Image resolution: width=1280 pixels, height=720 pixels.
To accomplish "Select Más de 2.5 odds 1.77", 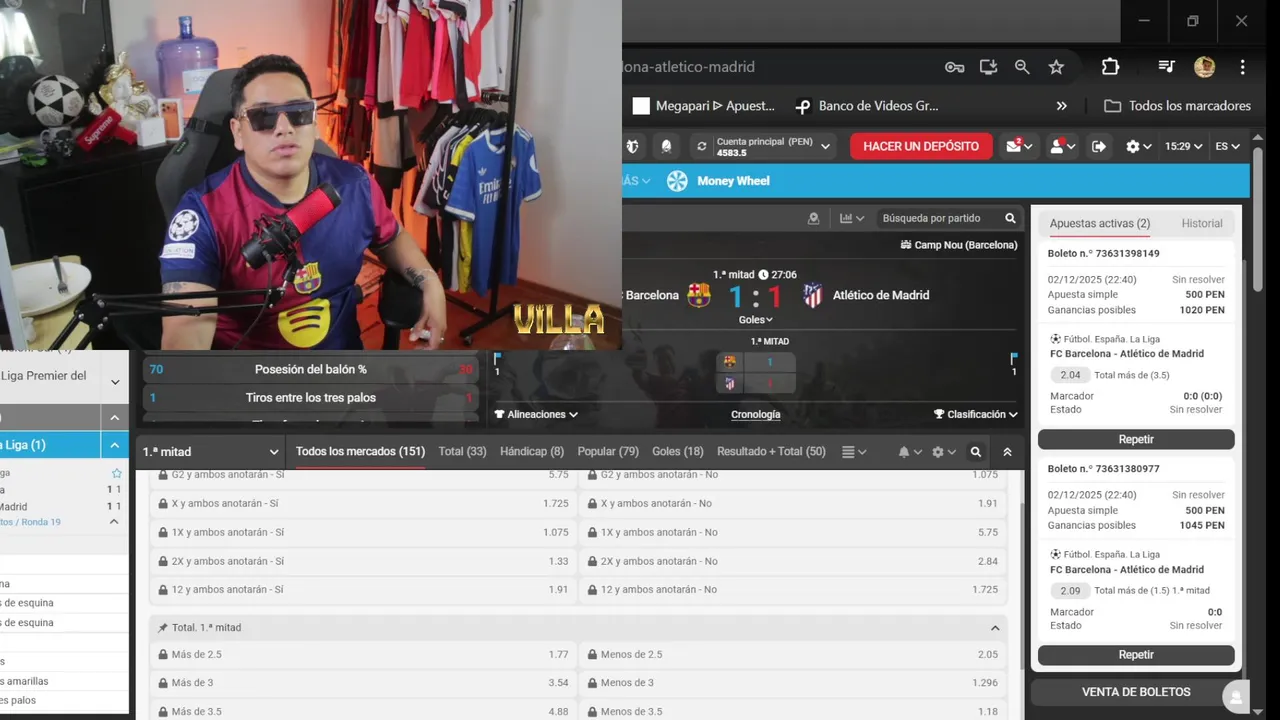I will click(x=363, y=655).
